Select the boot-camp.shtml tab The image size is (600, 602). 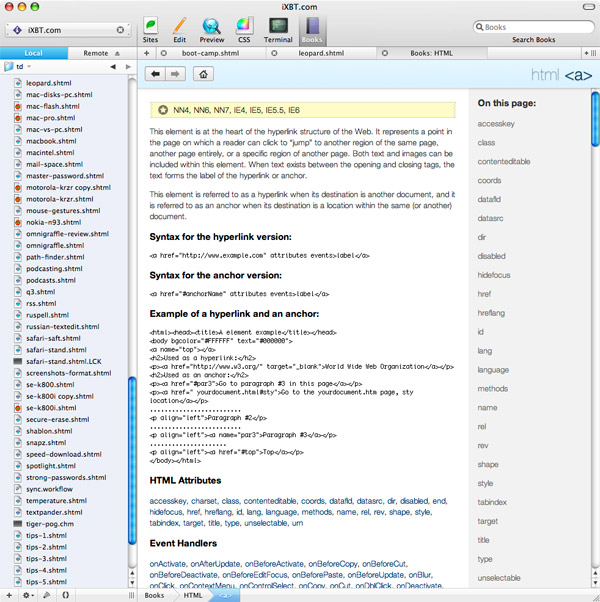(210, 53)
